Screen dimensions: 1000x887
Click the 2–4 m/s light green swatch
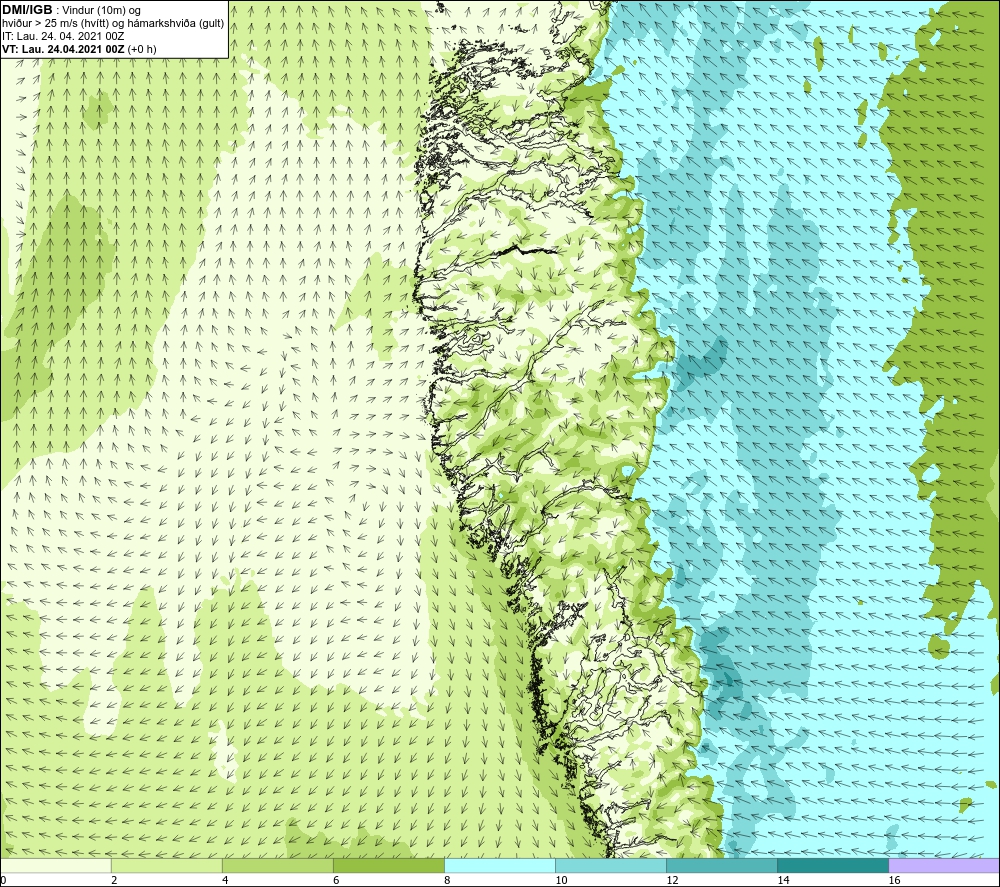pyautogui.click(x=167, y=865)
